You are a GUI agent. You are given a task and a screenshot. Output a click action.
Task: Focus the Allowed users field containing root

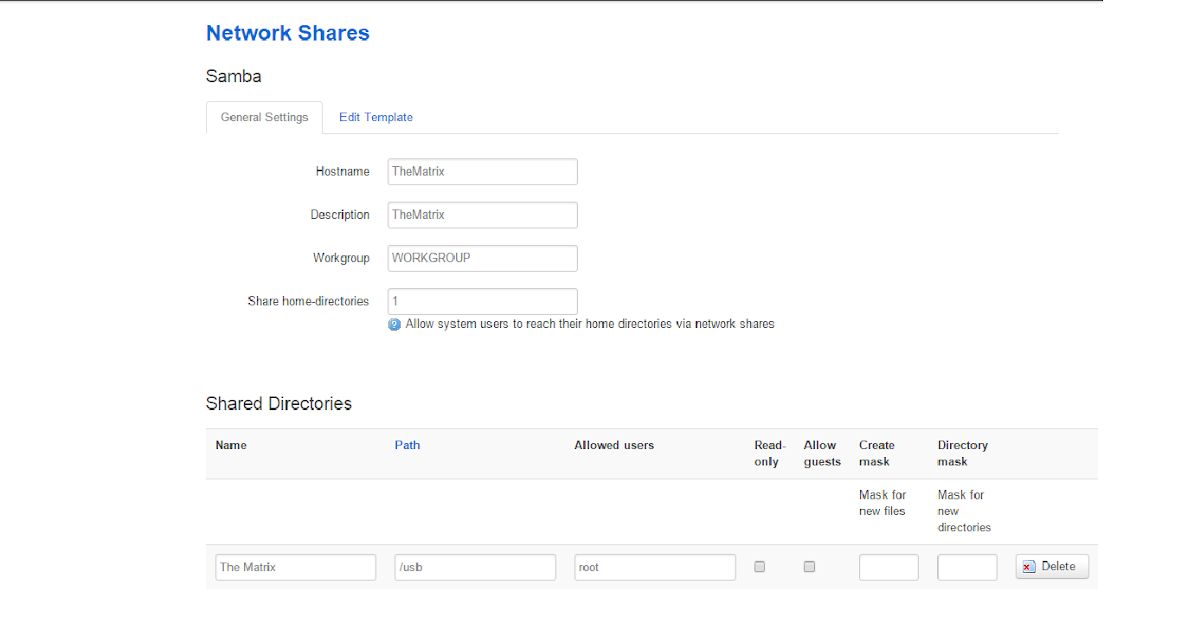click(x=655, y=567)
